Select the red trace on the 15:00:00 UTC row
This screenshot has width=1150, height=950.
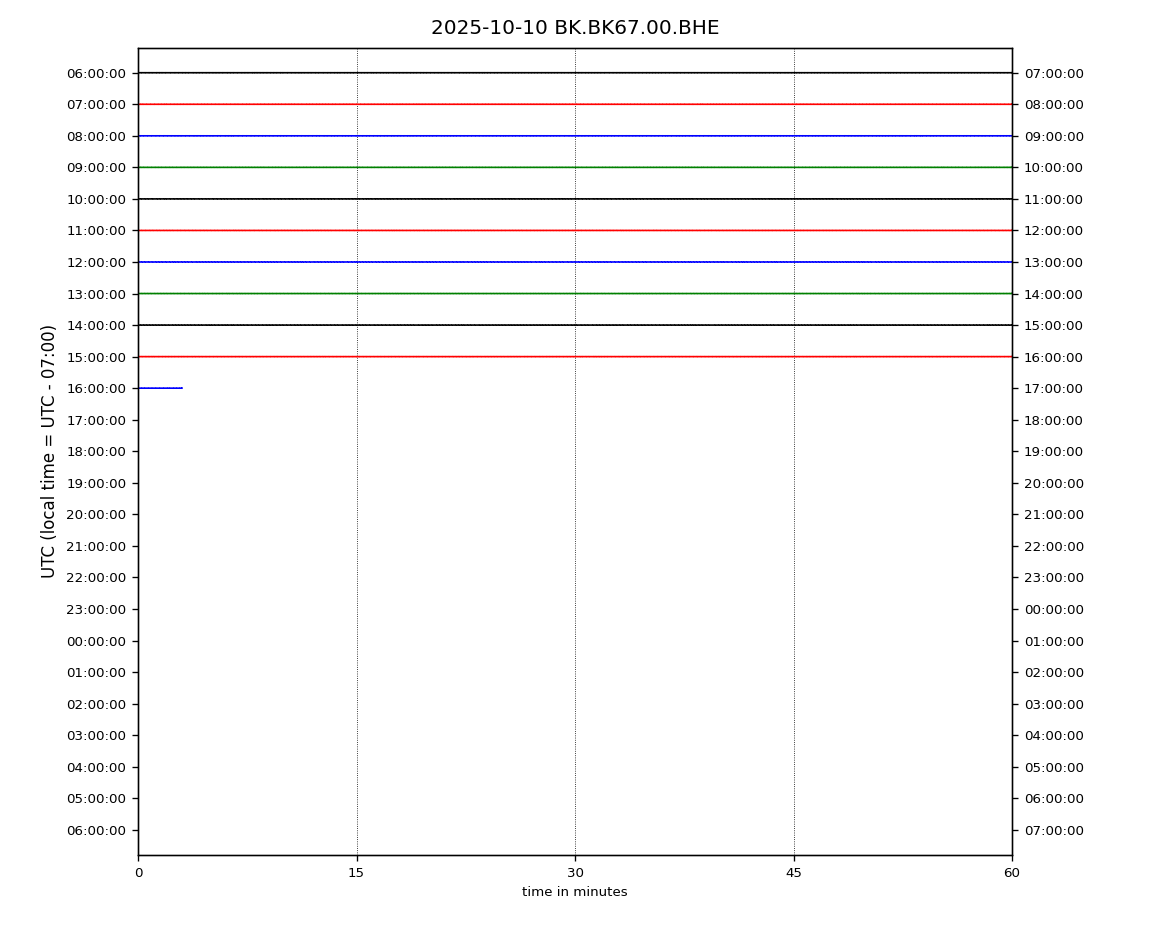575,357
